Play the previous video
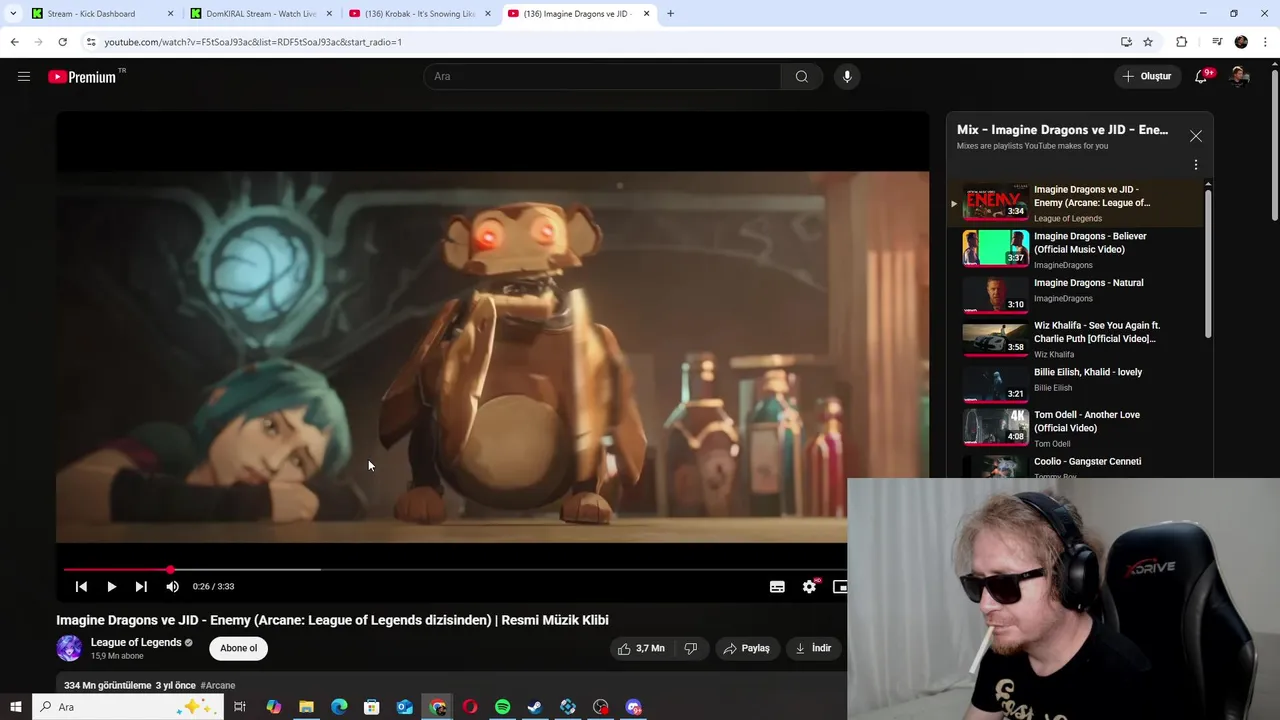This screenshot has height=720, width=1280. coord(81,587)
